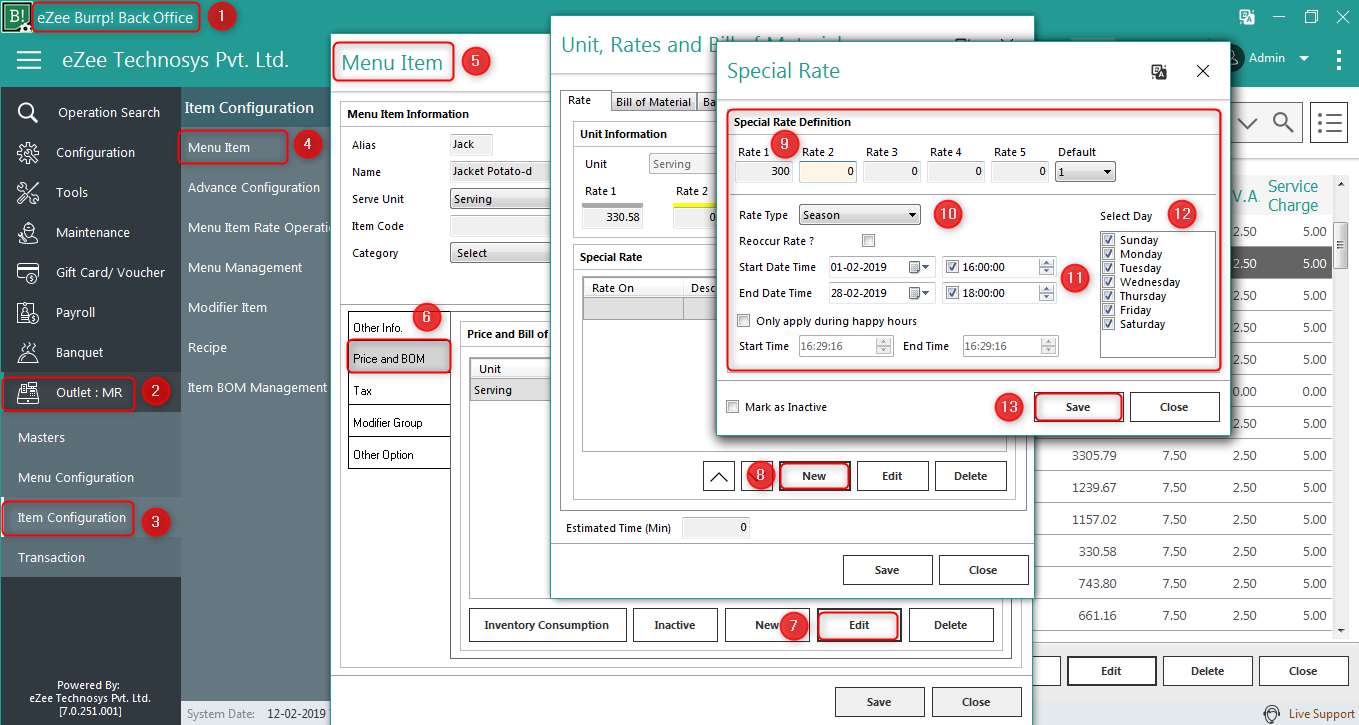Click the eZee Burrp! app logo
This screenshot has width=1359, height=725.
click(16, 17)
